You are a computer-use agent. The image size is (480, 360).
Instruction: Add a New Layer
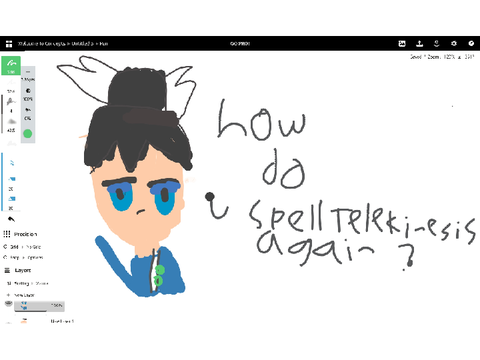[x=21, y=295]
